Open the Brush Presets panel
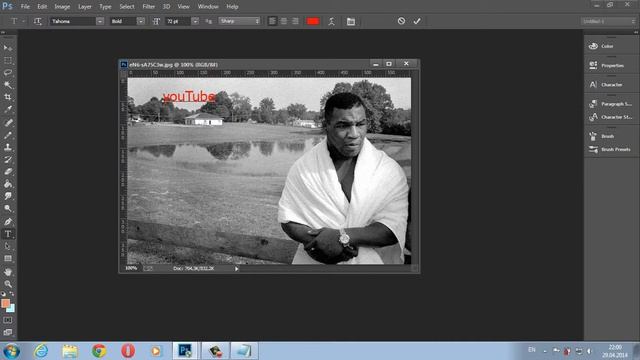The width and height of the screenshot is (640, 360). pyautogui.click(x=611, y=149)
